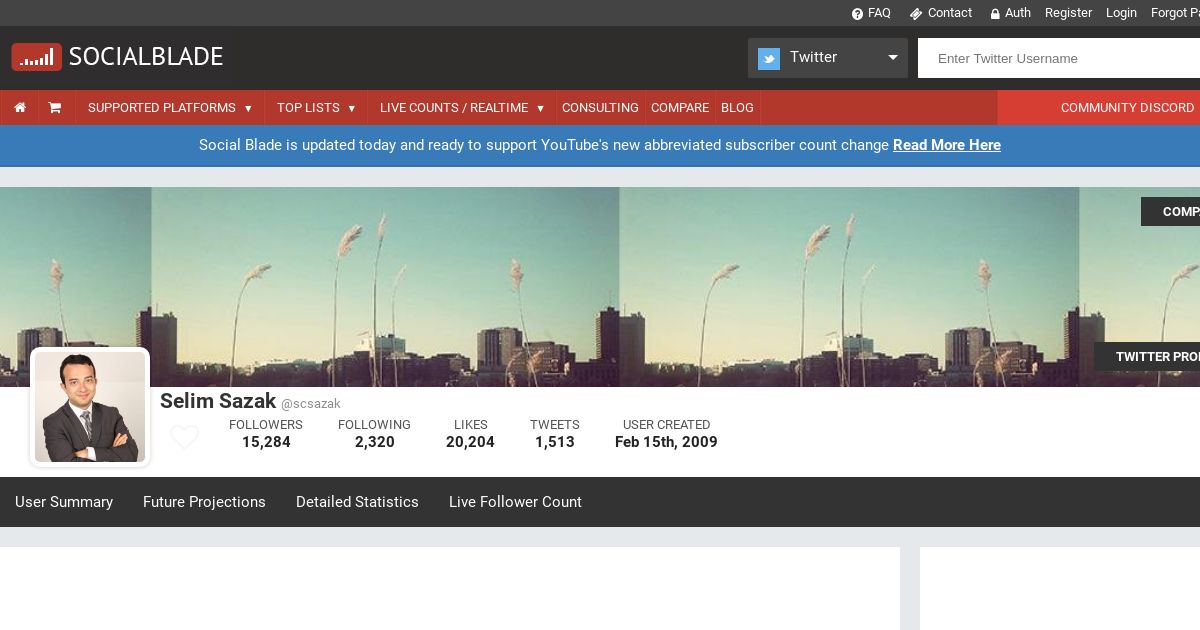Open the Consulting menu item
1200x630 pixels.
pyautogui.click(x=600, y=107)
